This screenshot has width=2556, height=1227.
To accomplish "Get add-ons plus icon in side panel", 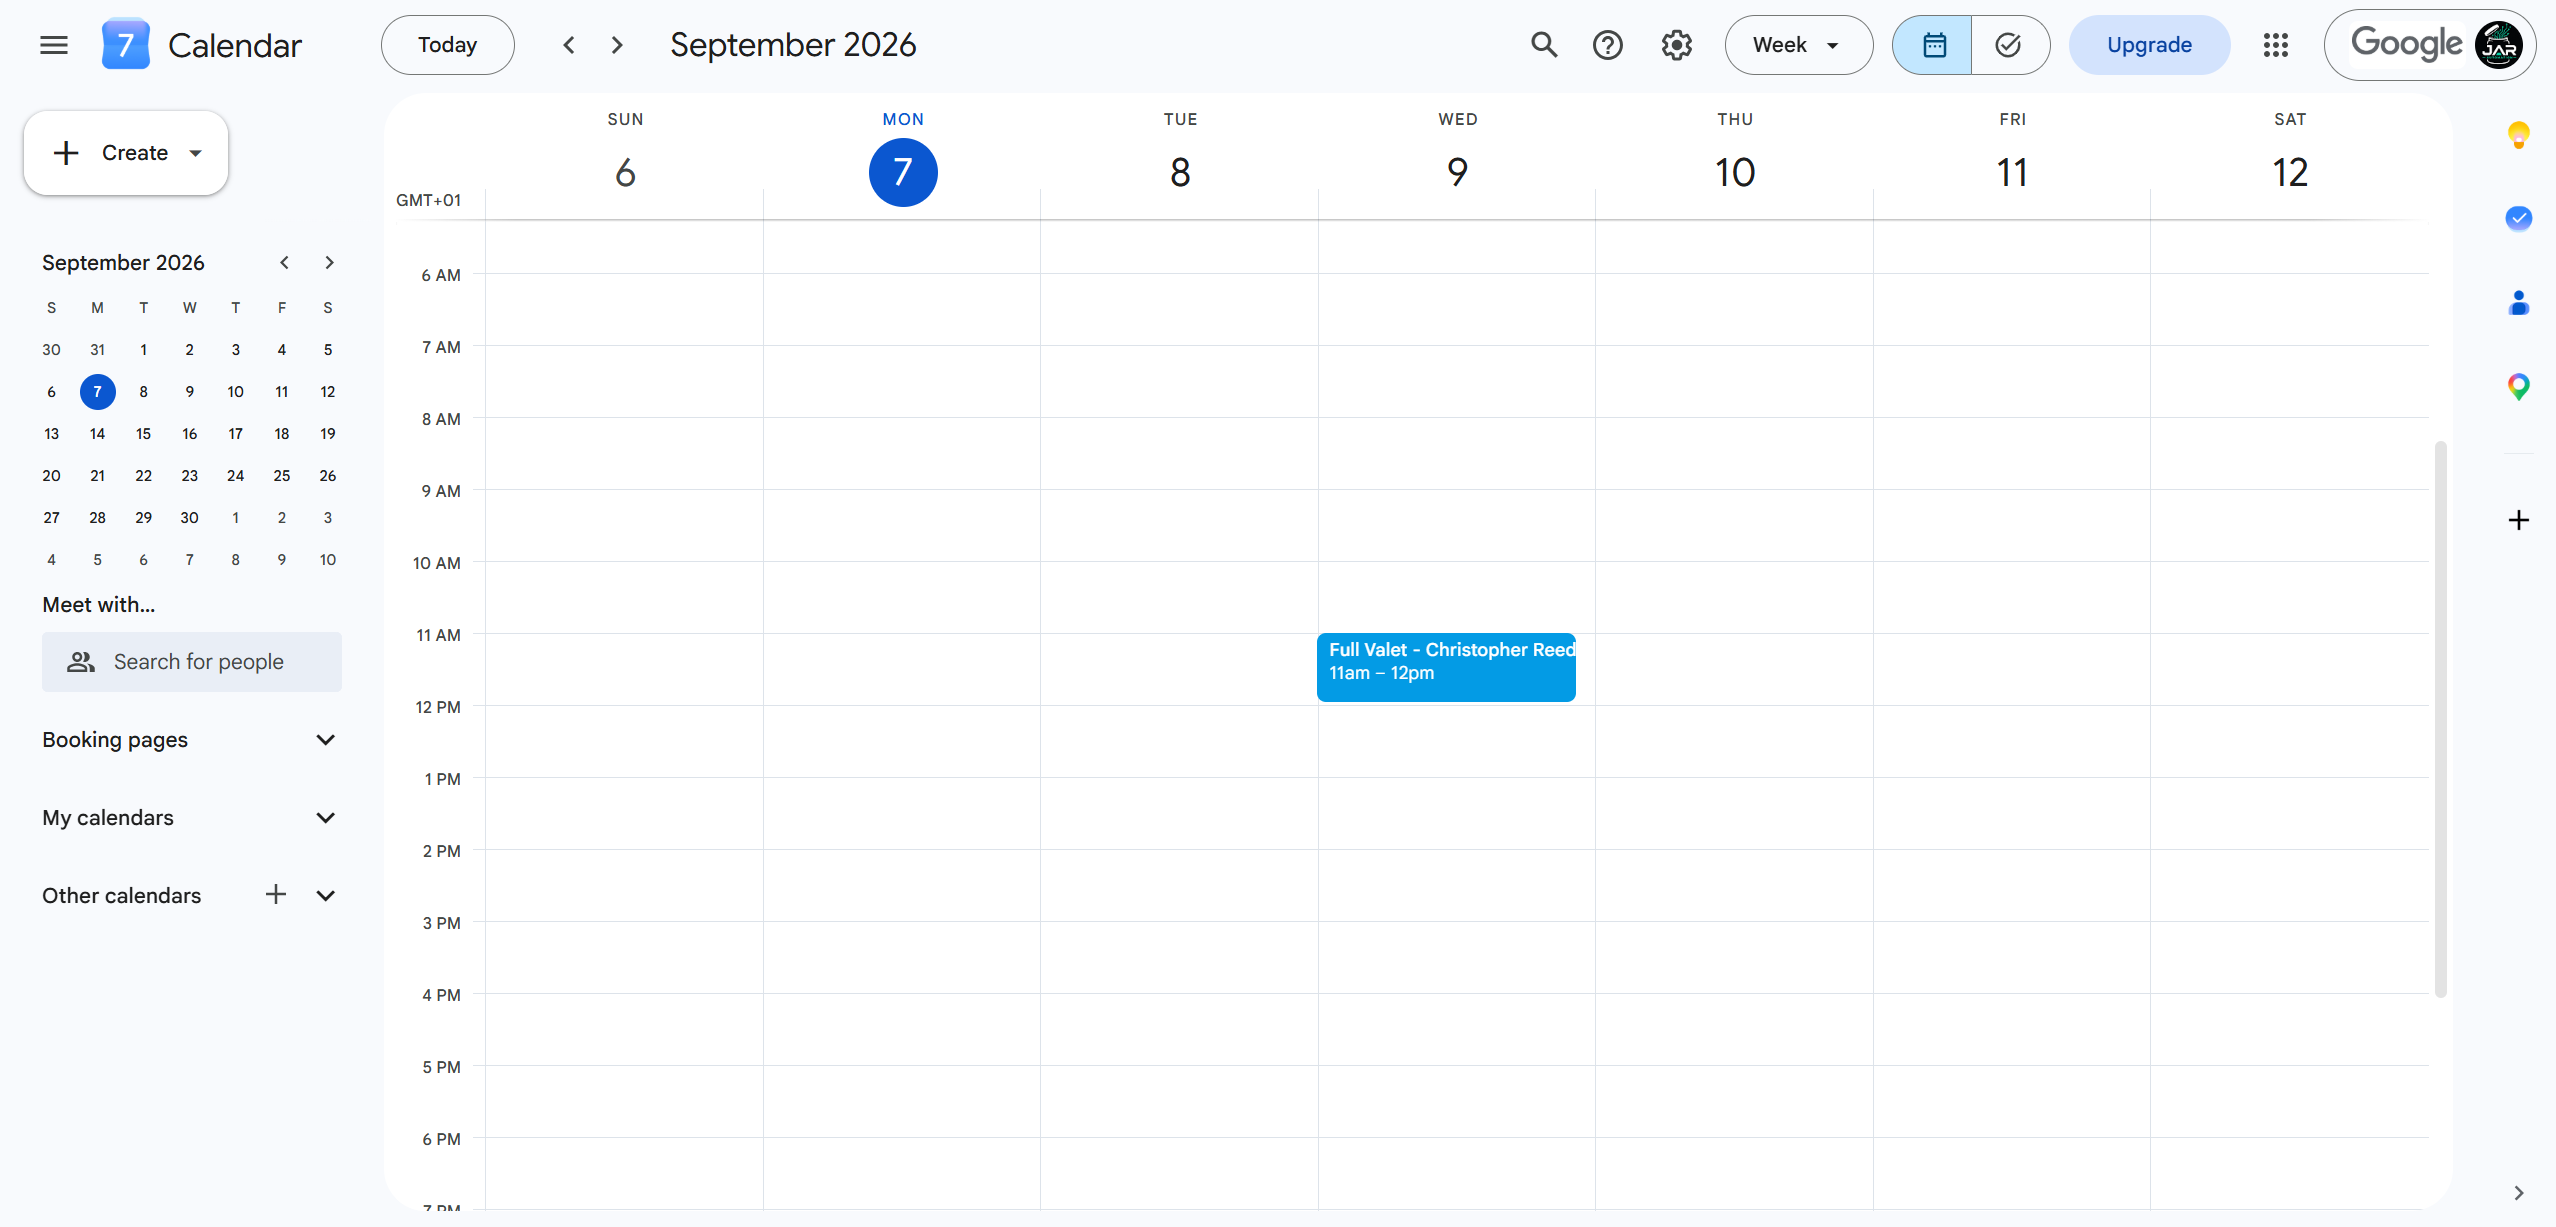I will pyautogui.click(x=2519, y=520).
